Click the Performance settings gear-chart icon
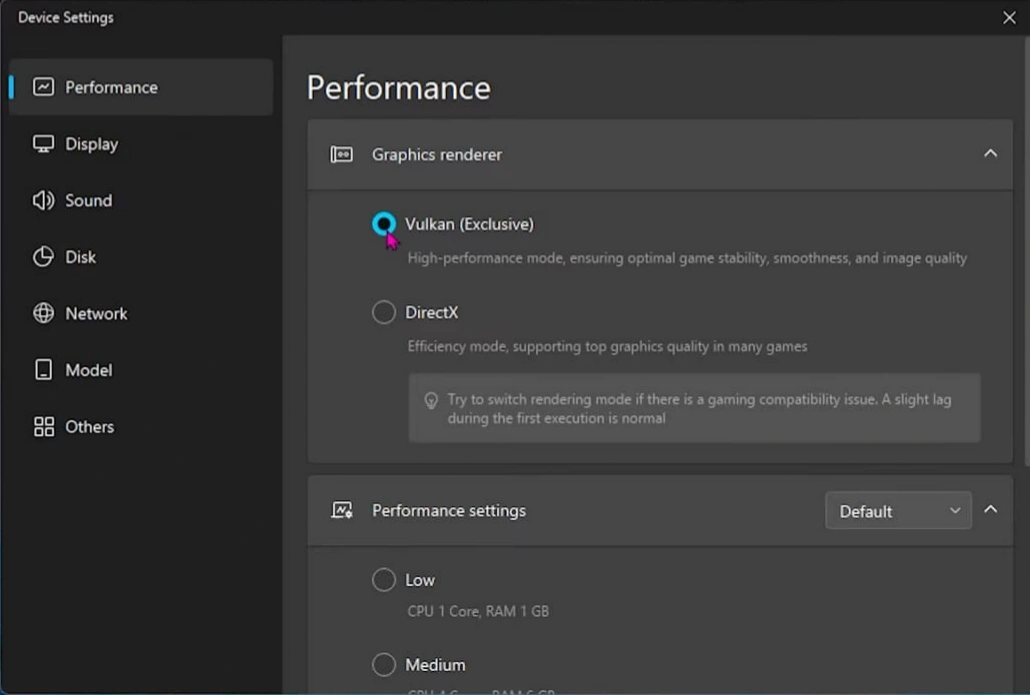This screenshot has width=1030, height=695. point(340,510)
